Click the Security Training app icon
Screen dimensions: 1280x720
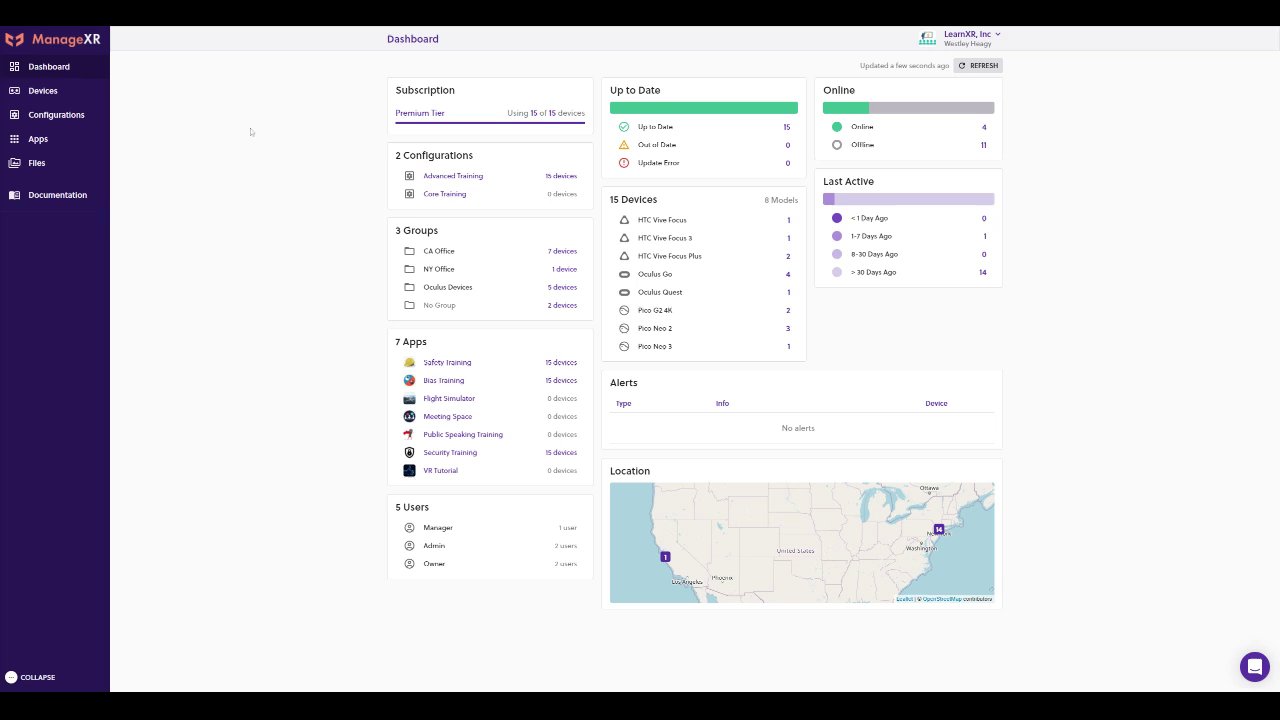(x=409, y=452)
